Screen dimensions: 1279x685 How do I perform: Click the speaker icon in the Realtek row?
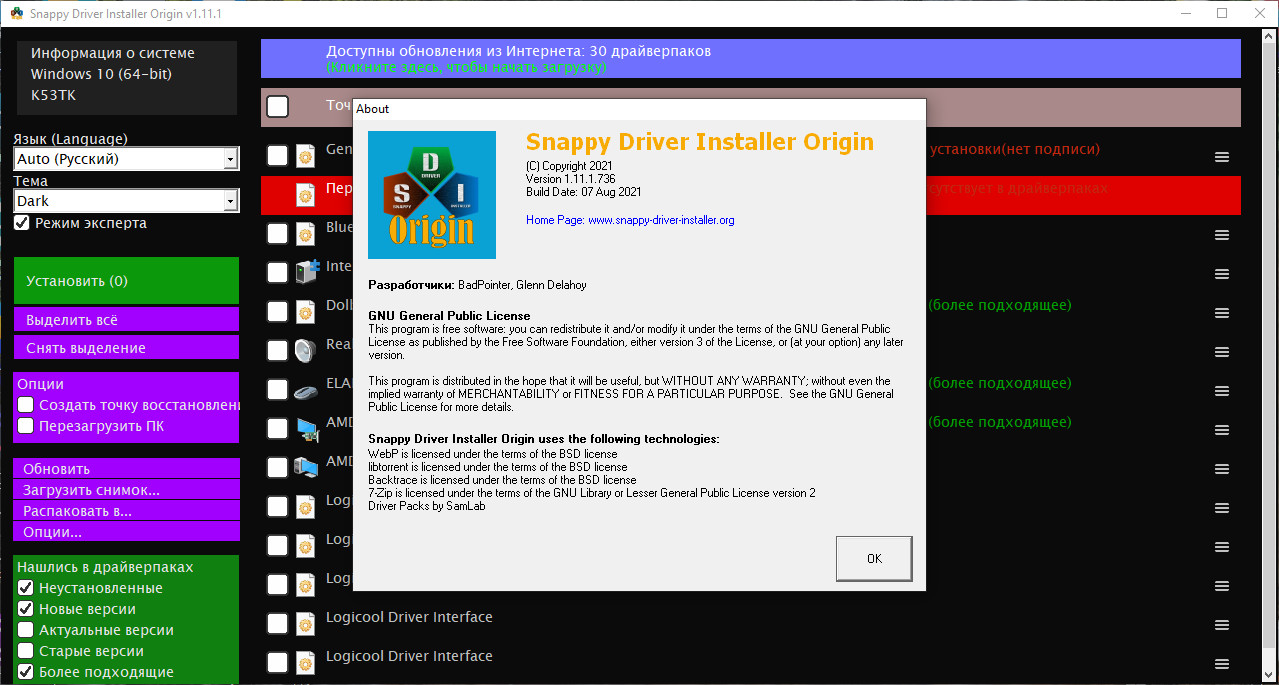tap(306, 351)
